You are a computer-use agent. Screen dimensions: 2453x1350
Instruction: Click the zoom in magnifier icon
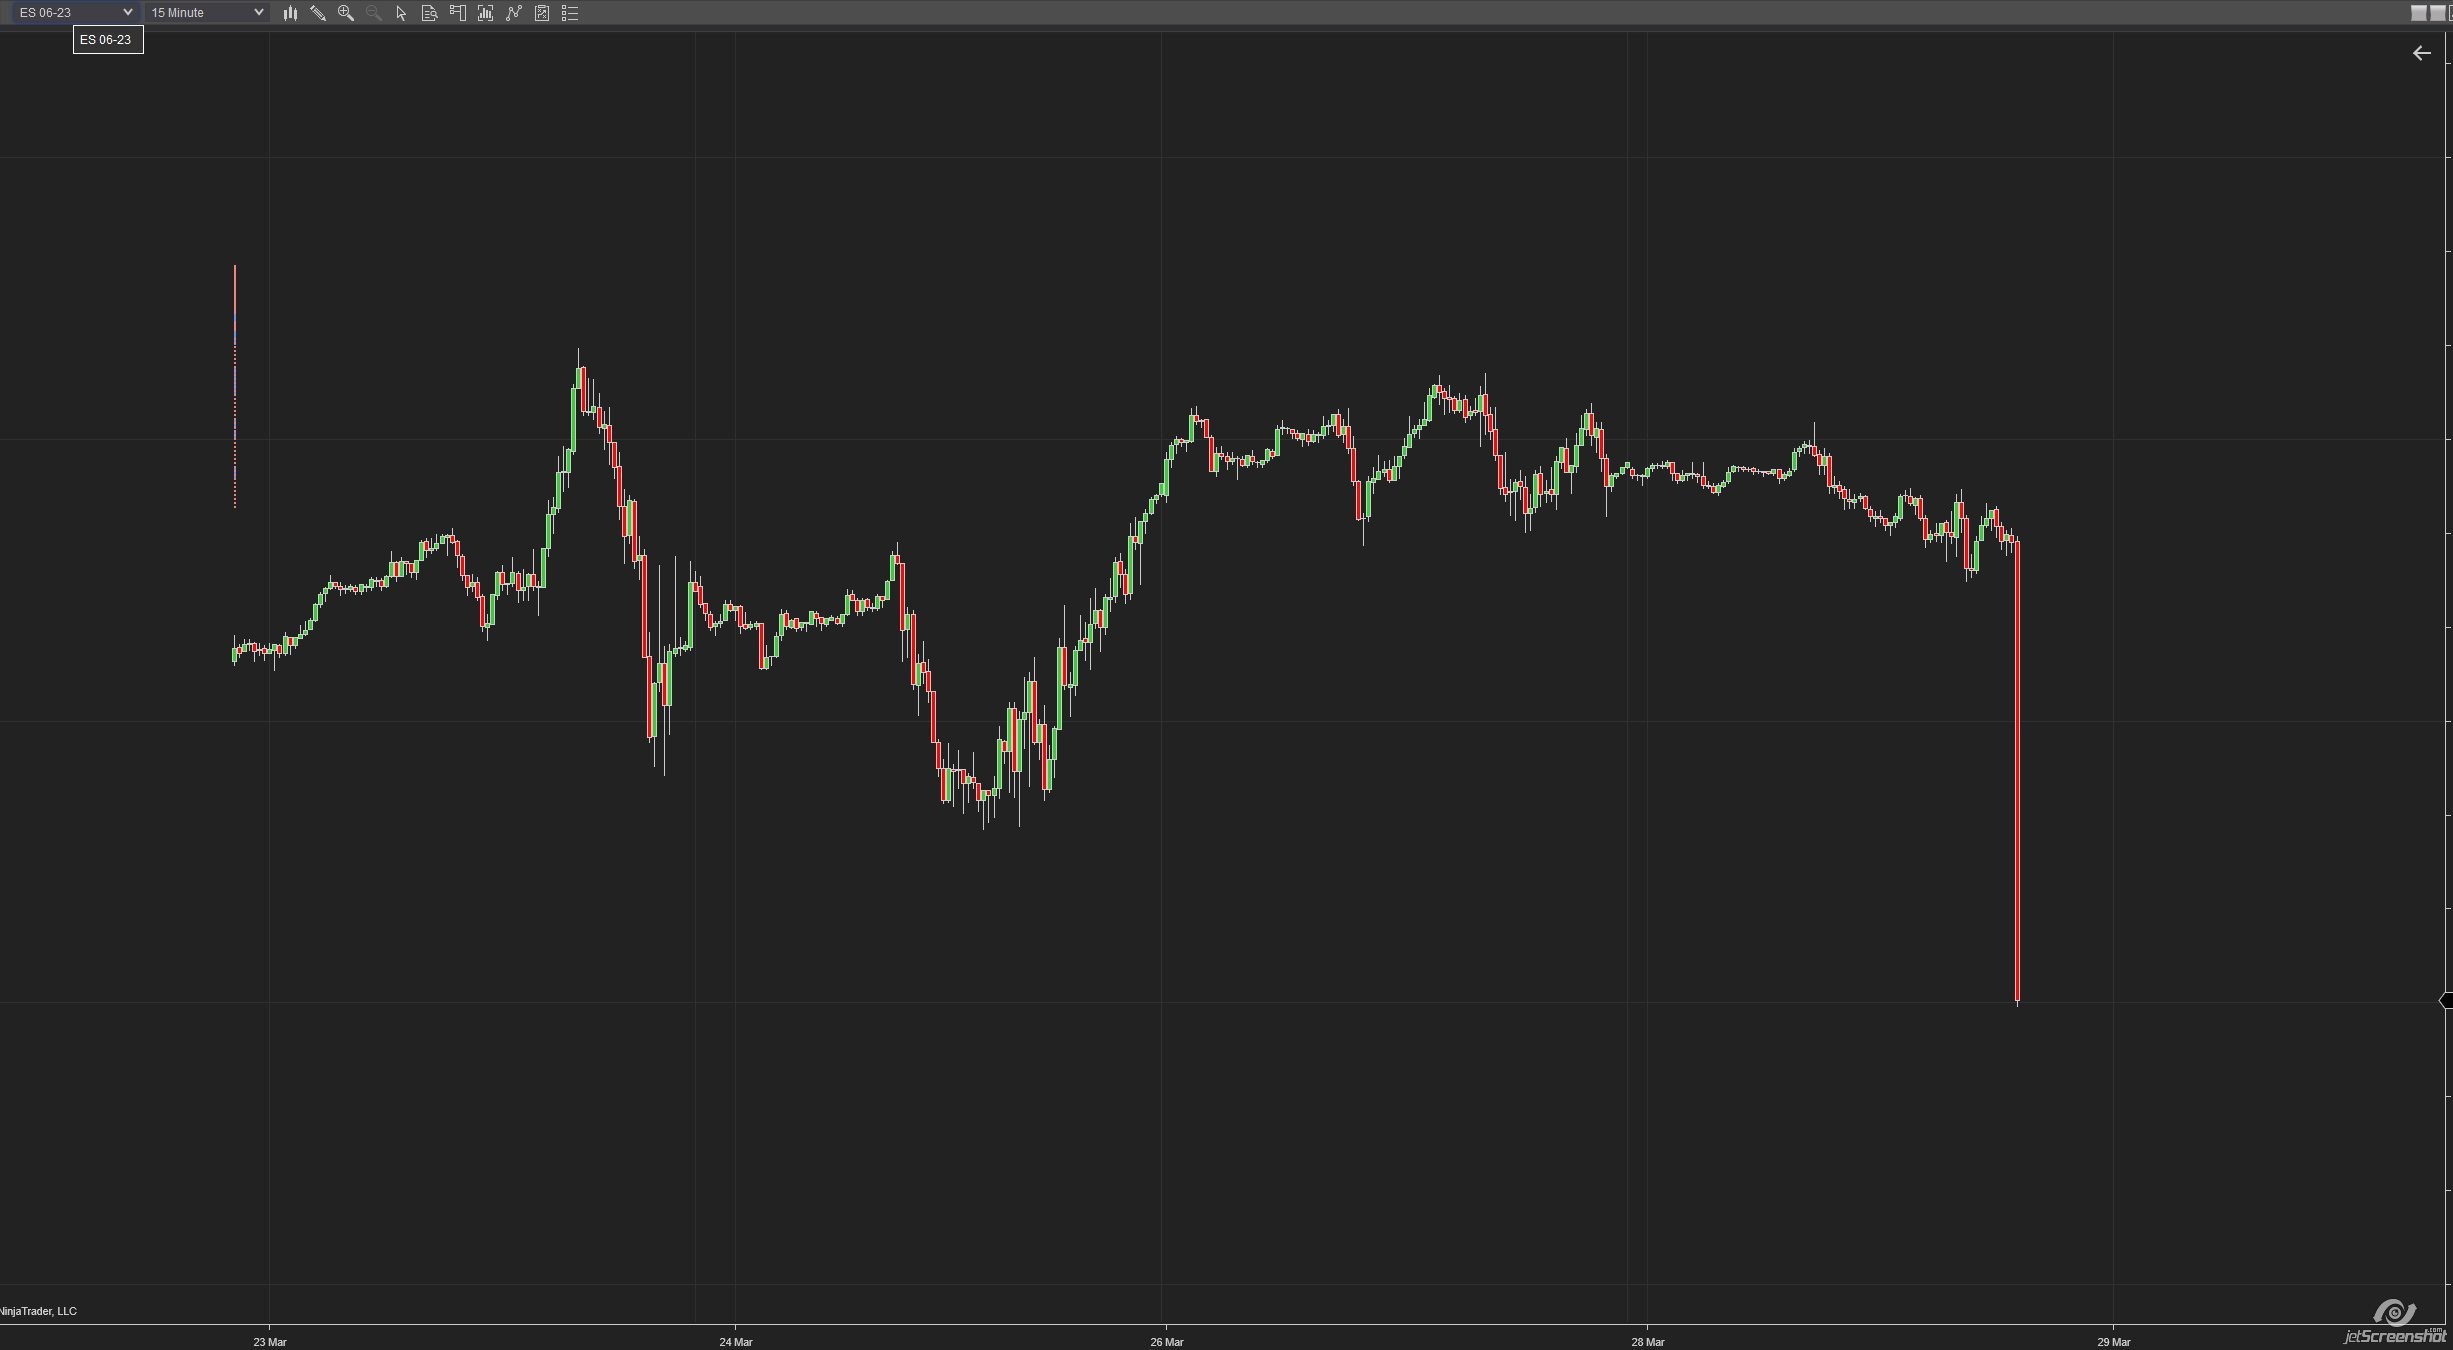pyautogui.click(x=346, y=13)
